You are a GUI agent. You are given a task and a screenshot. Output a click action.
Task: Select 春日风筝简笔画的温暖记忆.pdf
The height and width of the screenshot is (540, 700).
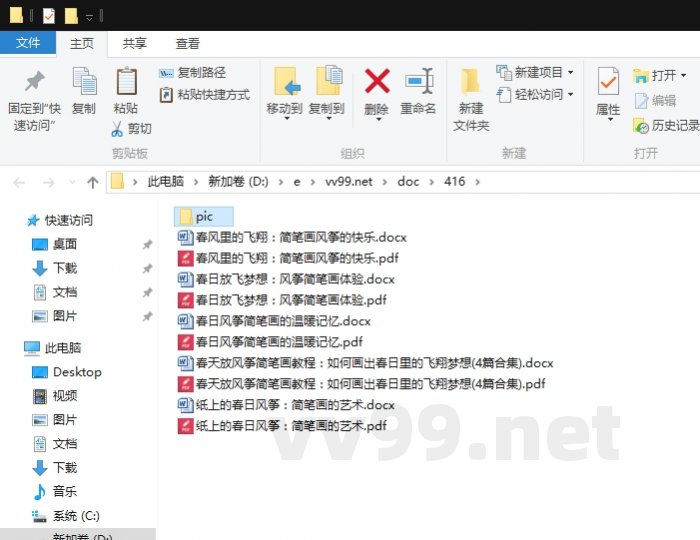point(270,342)
